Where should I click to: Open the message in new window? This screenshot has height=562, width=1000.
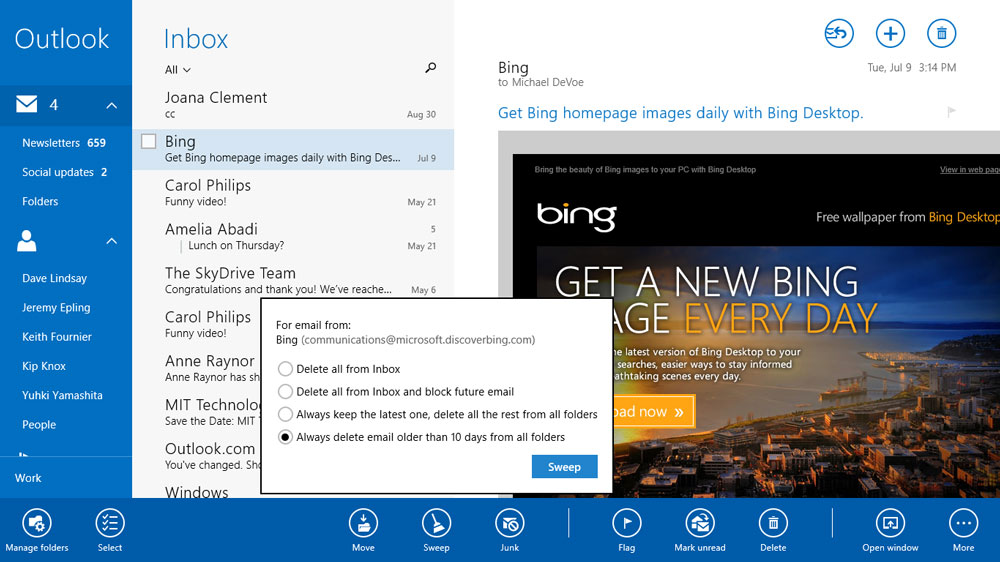point(890,523)
